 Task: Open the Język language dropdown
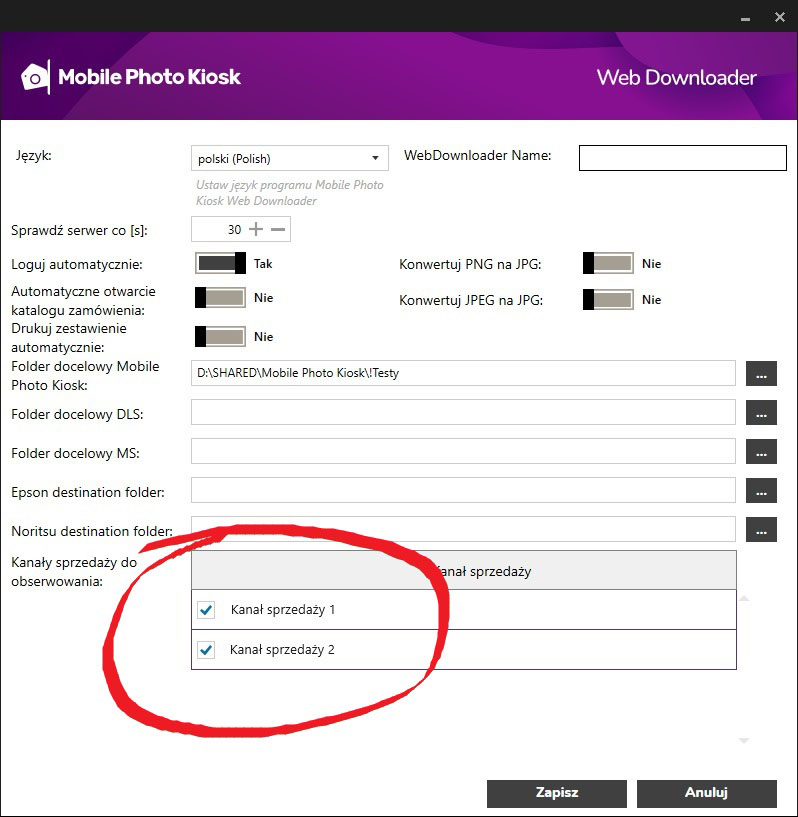click(289, 158)
